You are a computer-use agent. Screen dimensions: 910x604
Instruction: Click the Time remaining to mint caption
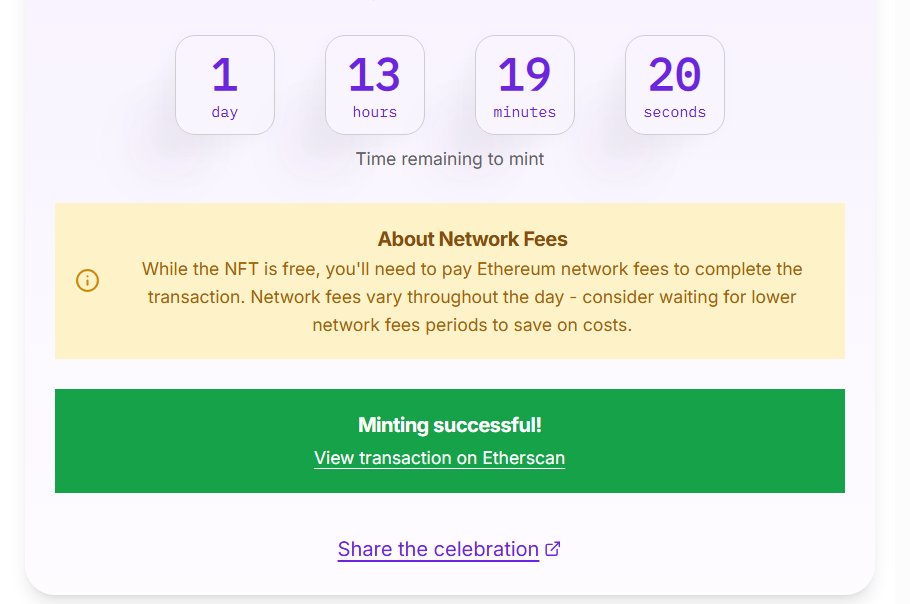click(450, 159)
